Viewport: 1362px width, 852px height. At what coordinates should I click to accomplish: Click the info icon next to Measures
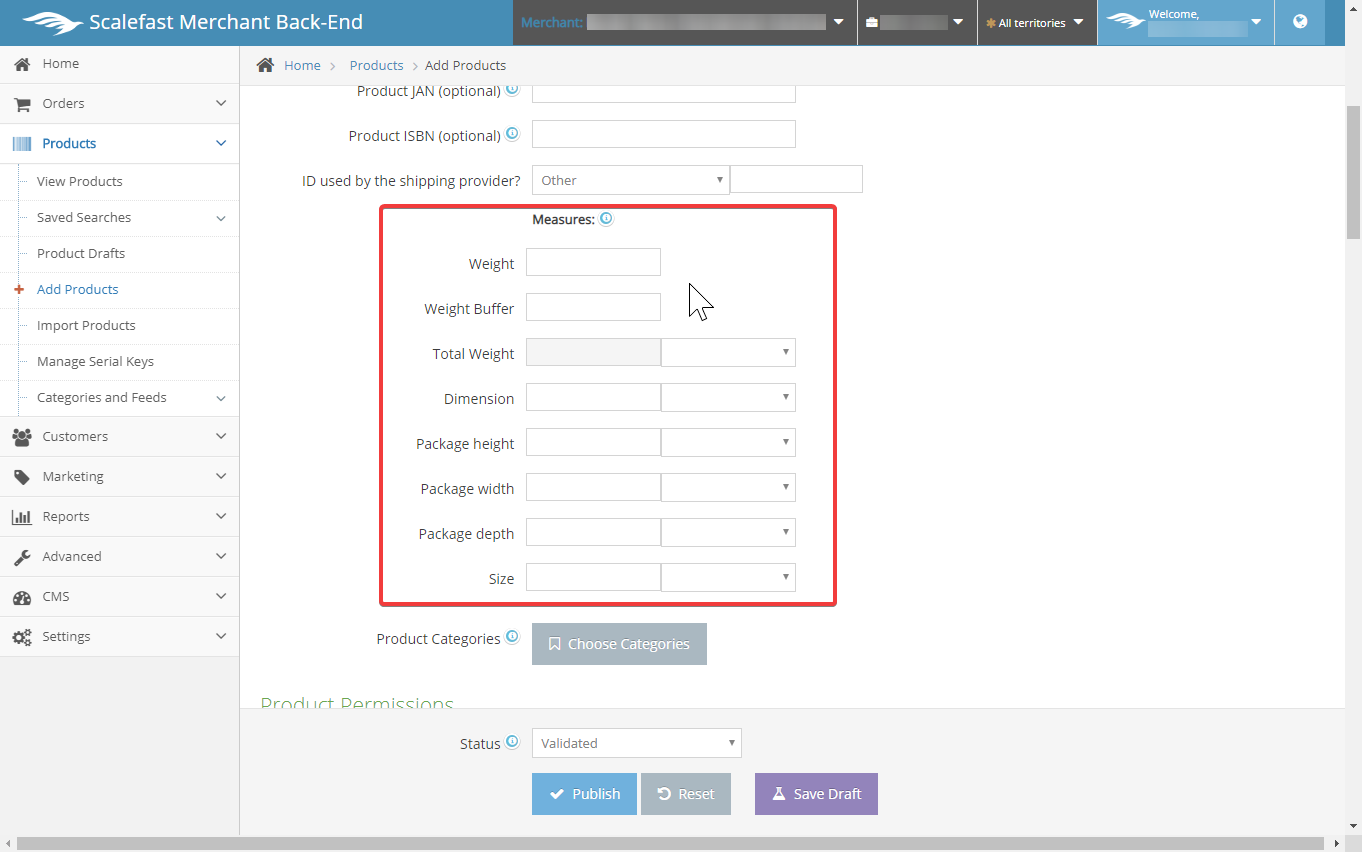pyautogui.click(x=606, y=219)
